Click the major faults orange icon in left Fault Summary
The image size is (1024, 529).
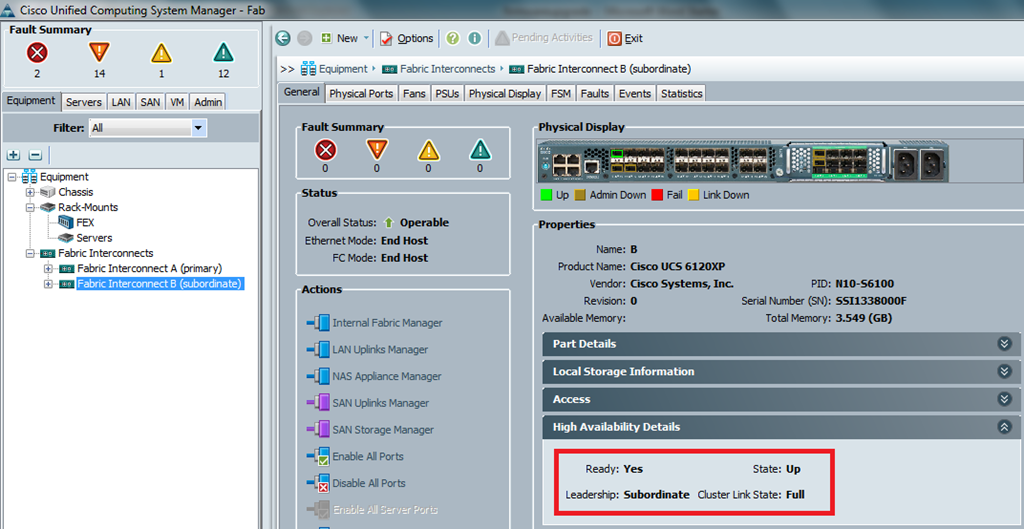click(99, 52)
